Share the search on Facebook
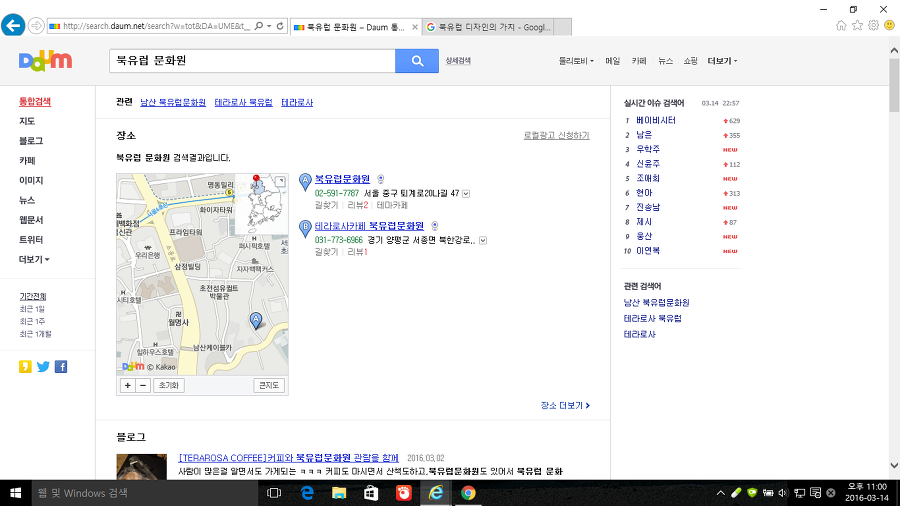This screenshot has height=506, width=900. coord(61,367)
